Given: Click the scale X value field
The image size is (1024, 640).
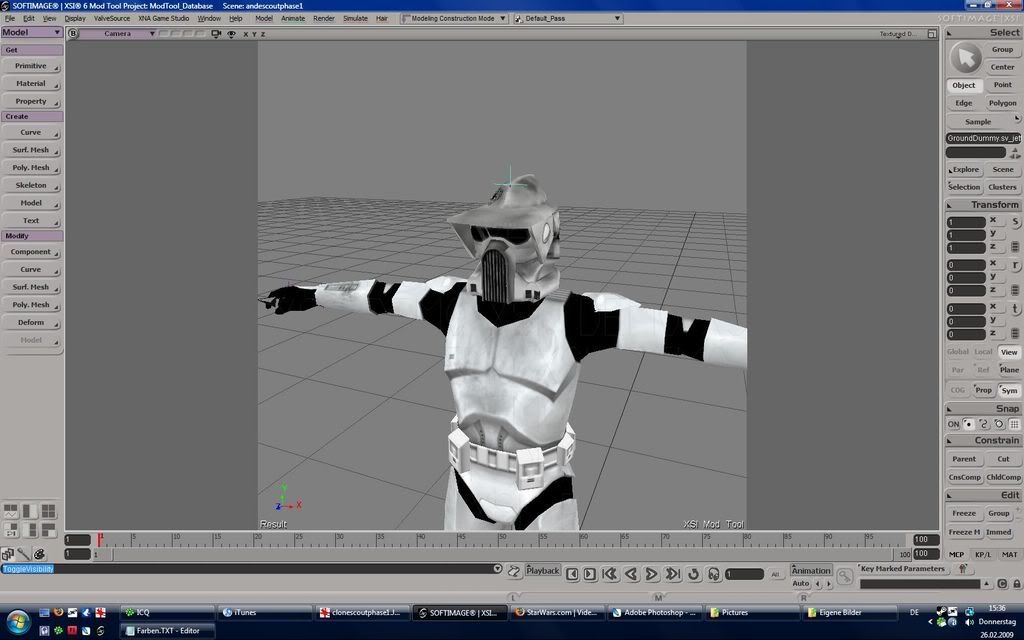Looking at the screenshot, I should [966, 222].
